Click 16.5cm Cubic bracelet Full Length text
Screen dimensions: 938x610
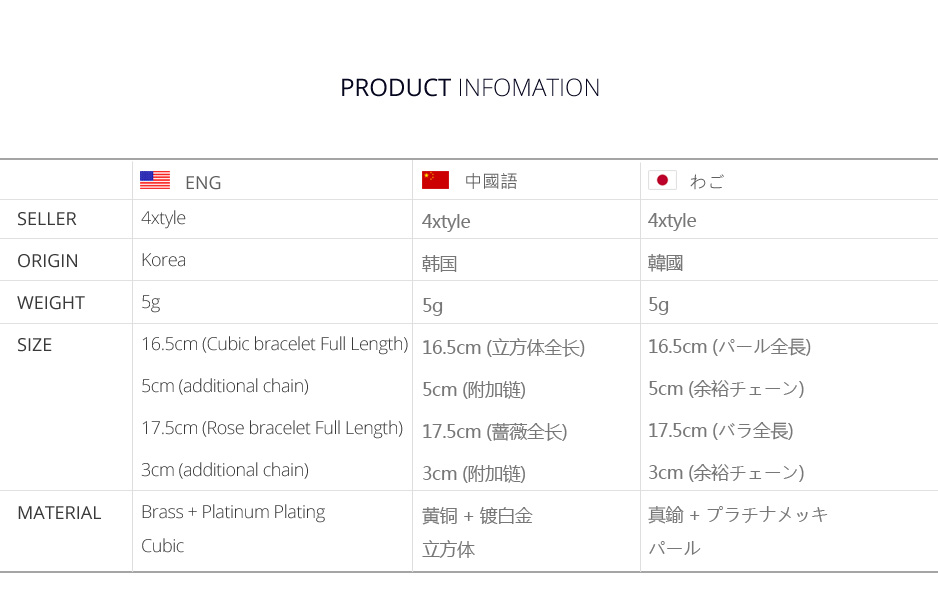pos(274,344)
